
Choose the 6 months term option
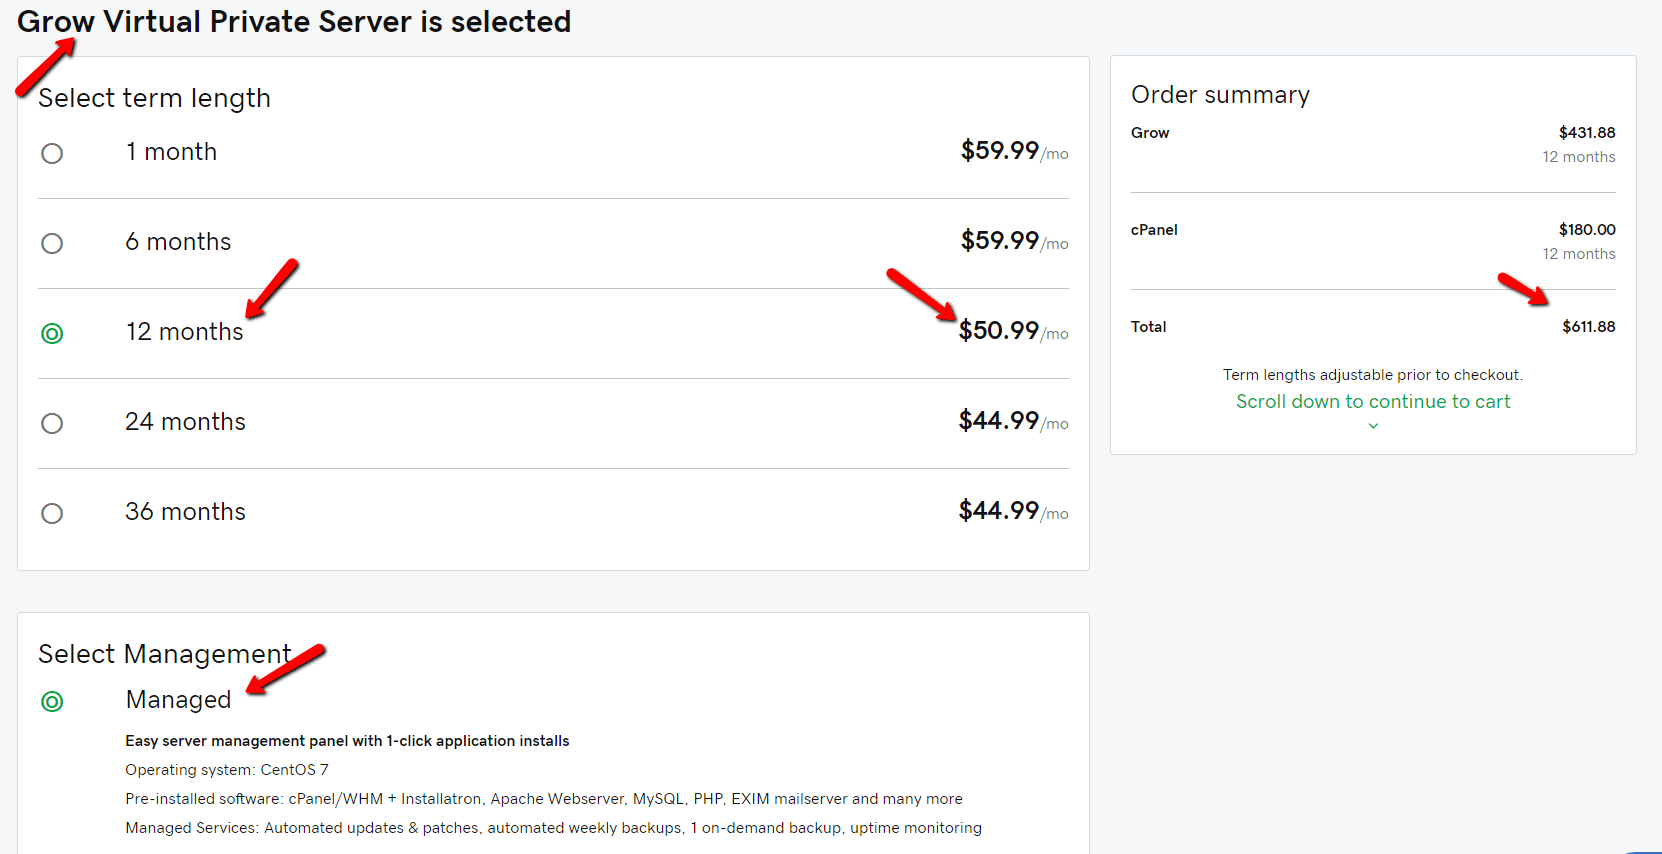point(52,243)
